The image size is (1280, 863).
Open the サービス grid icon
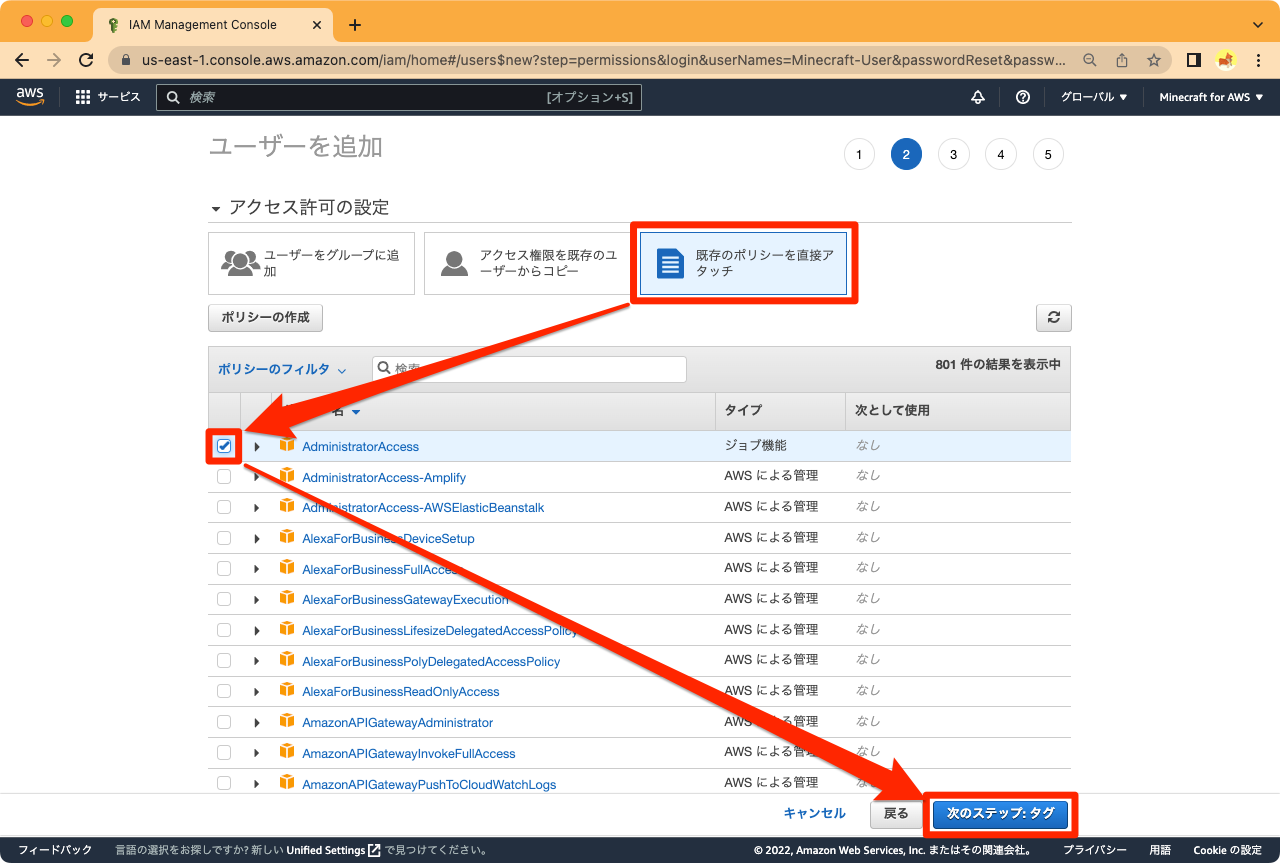click(81, 96)
